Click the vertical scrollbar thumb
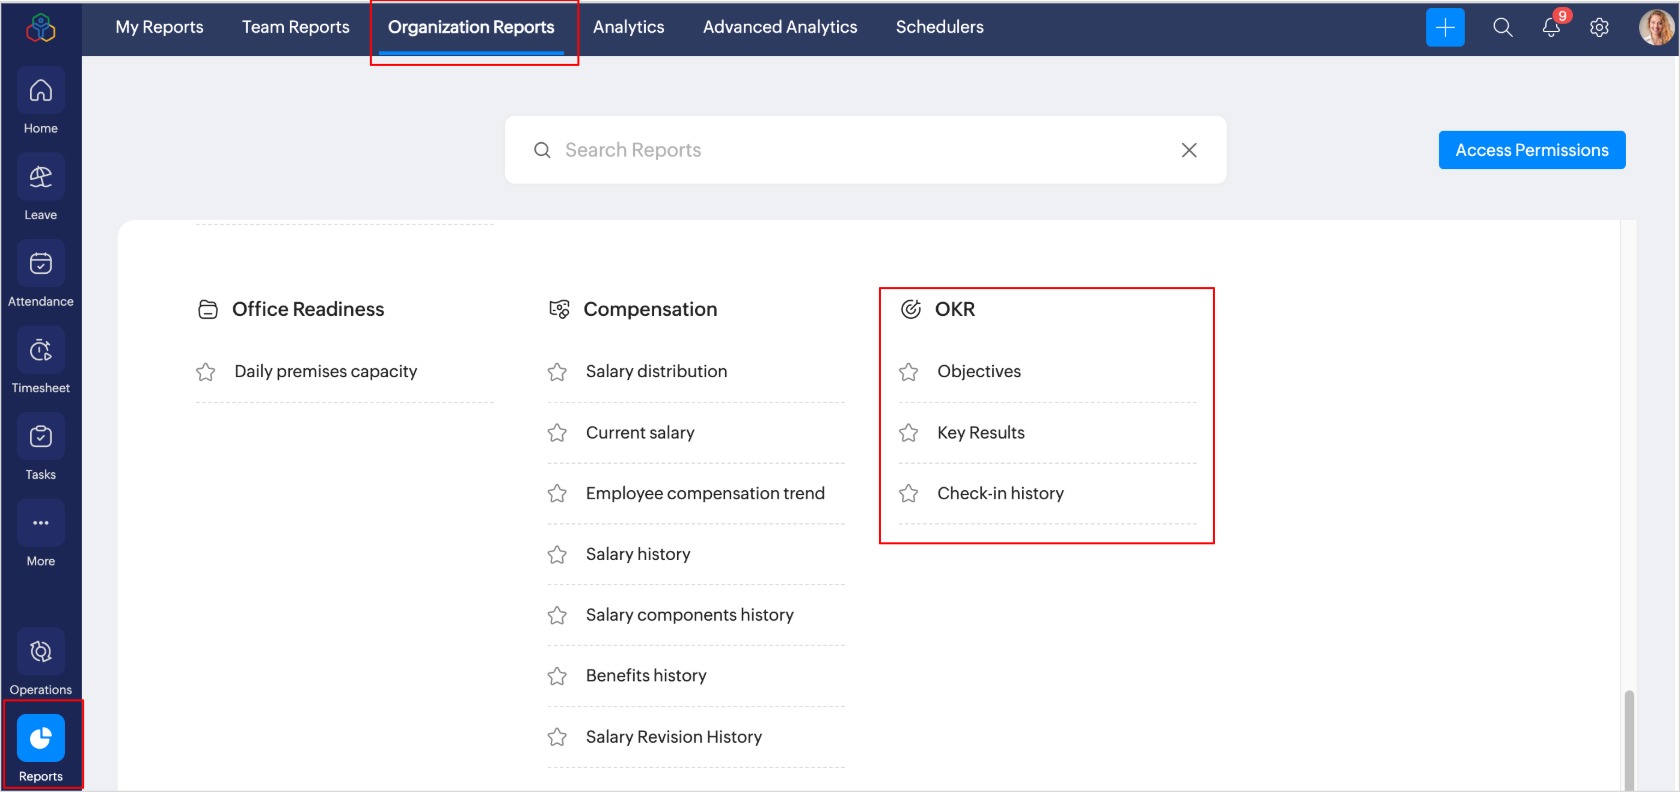 click(1629, 740)
